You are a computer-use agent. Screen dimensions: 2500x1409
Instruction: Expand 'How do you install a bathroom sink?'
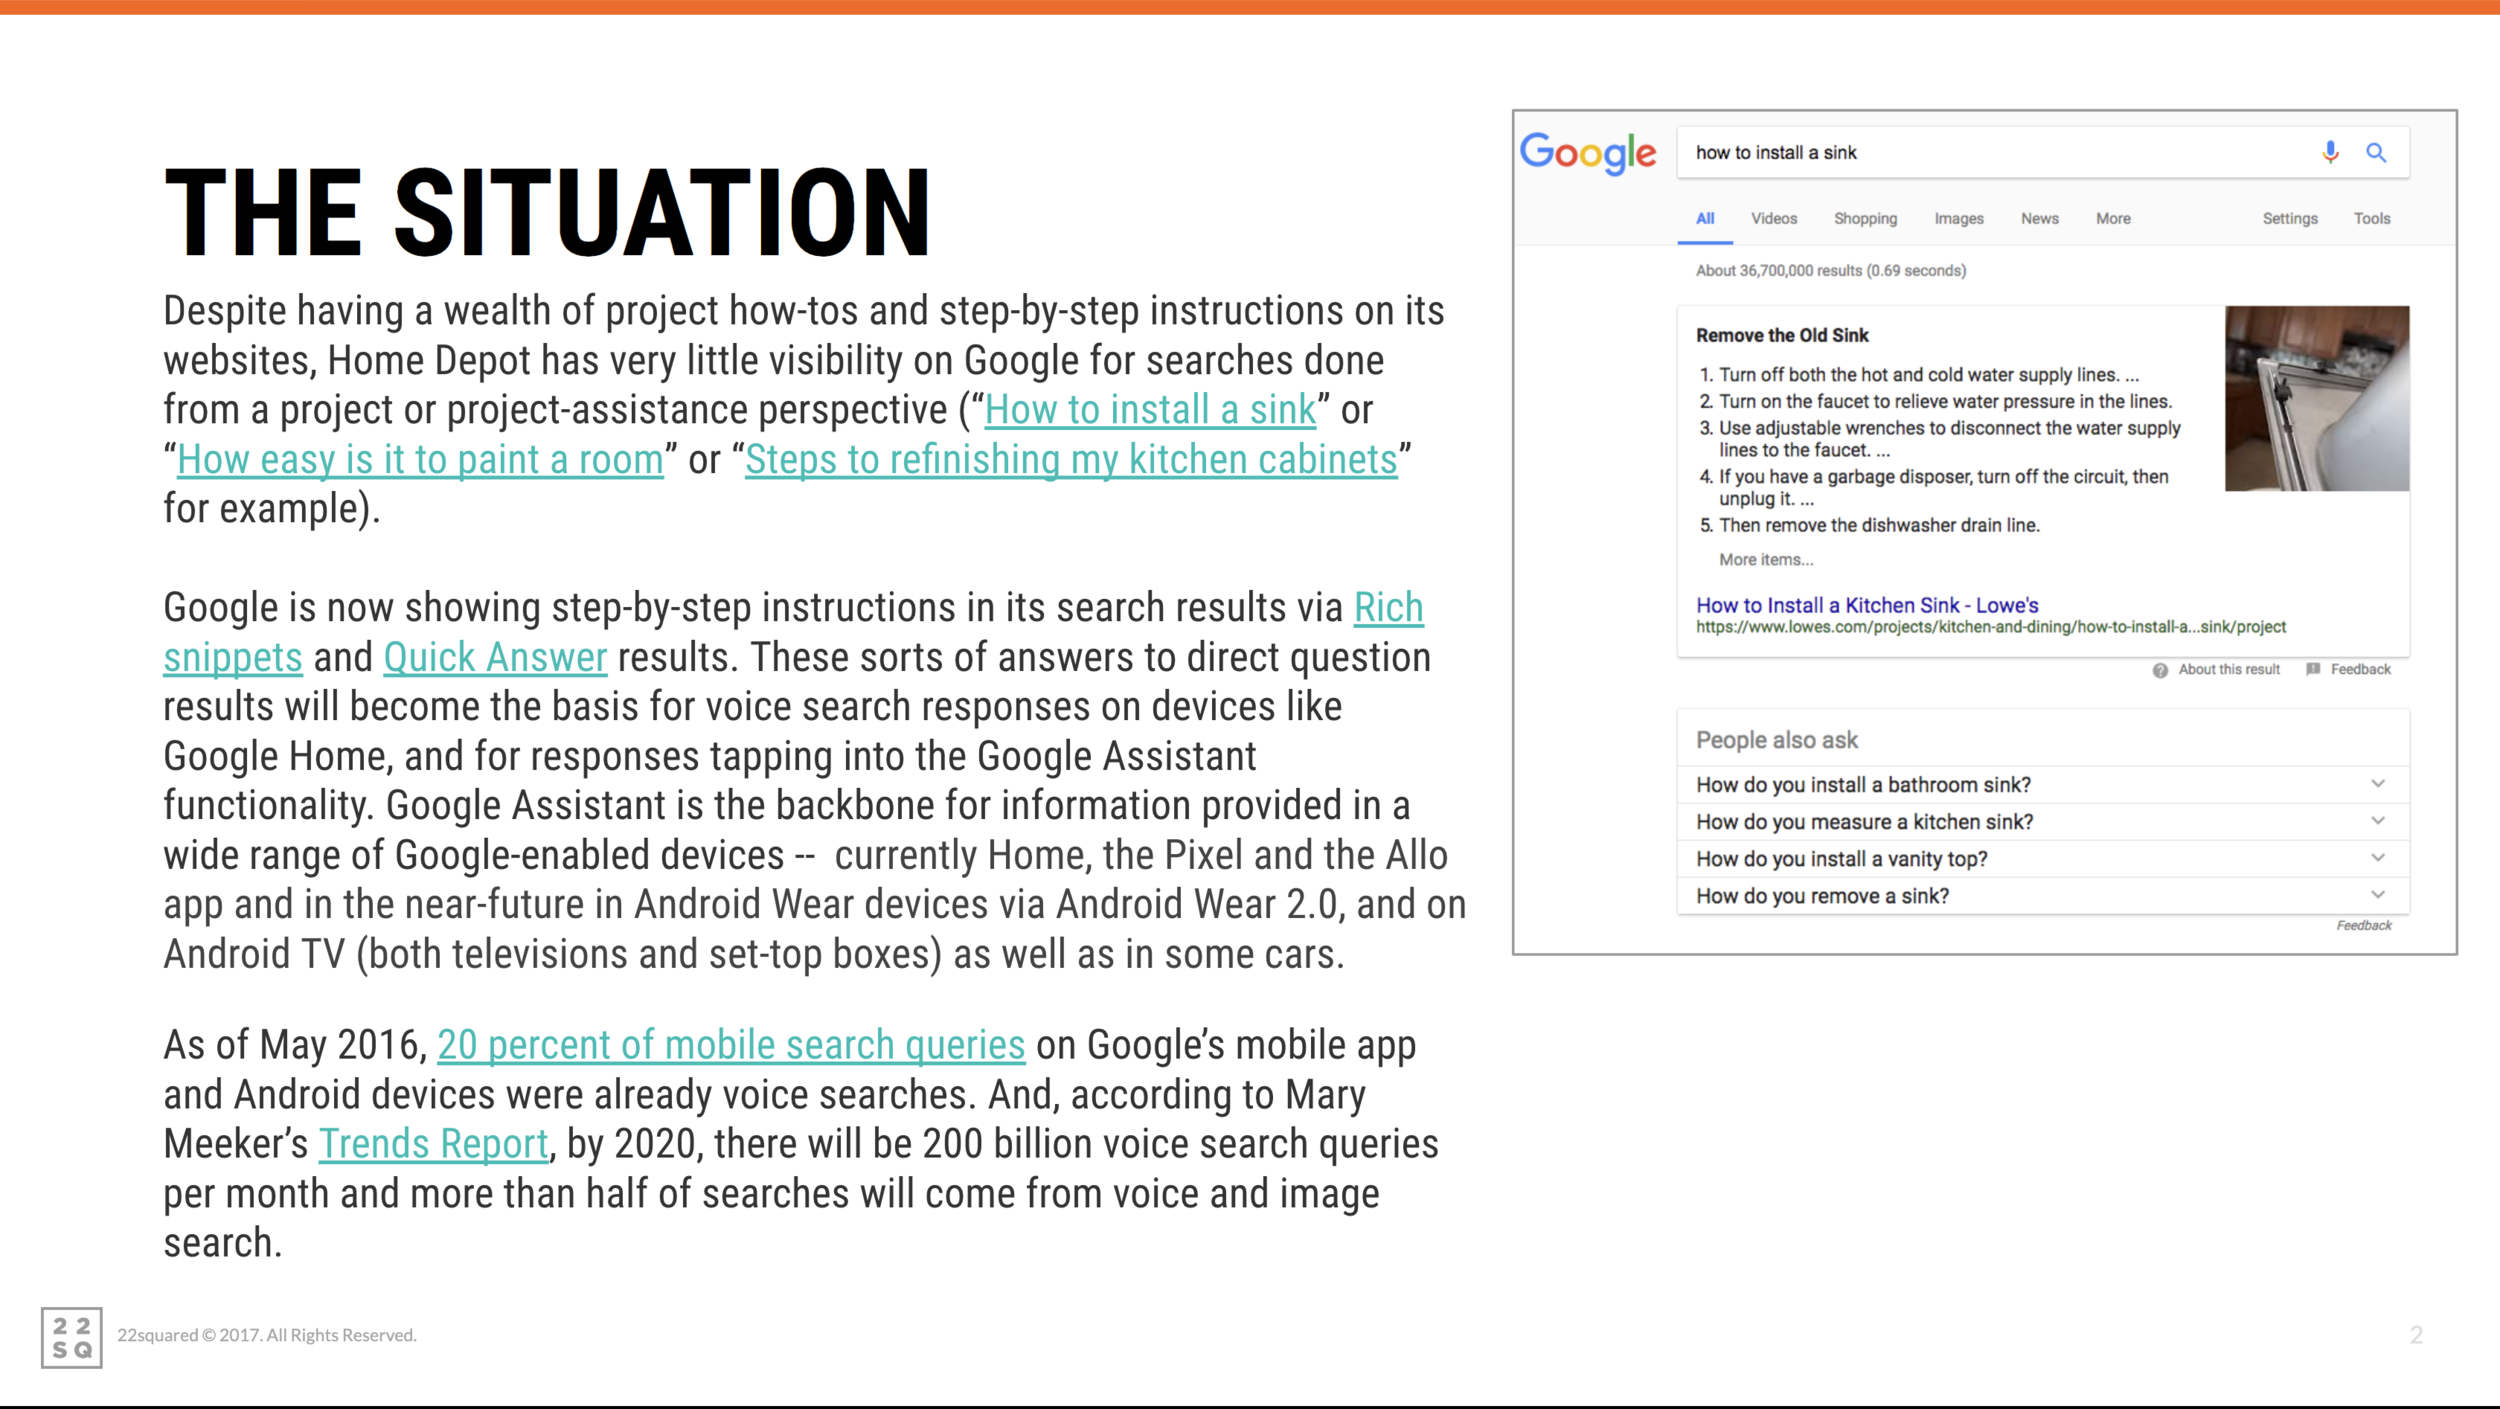click(x=2043, y=785)
